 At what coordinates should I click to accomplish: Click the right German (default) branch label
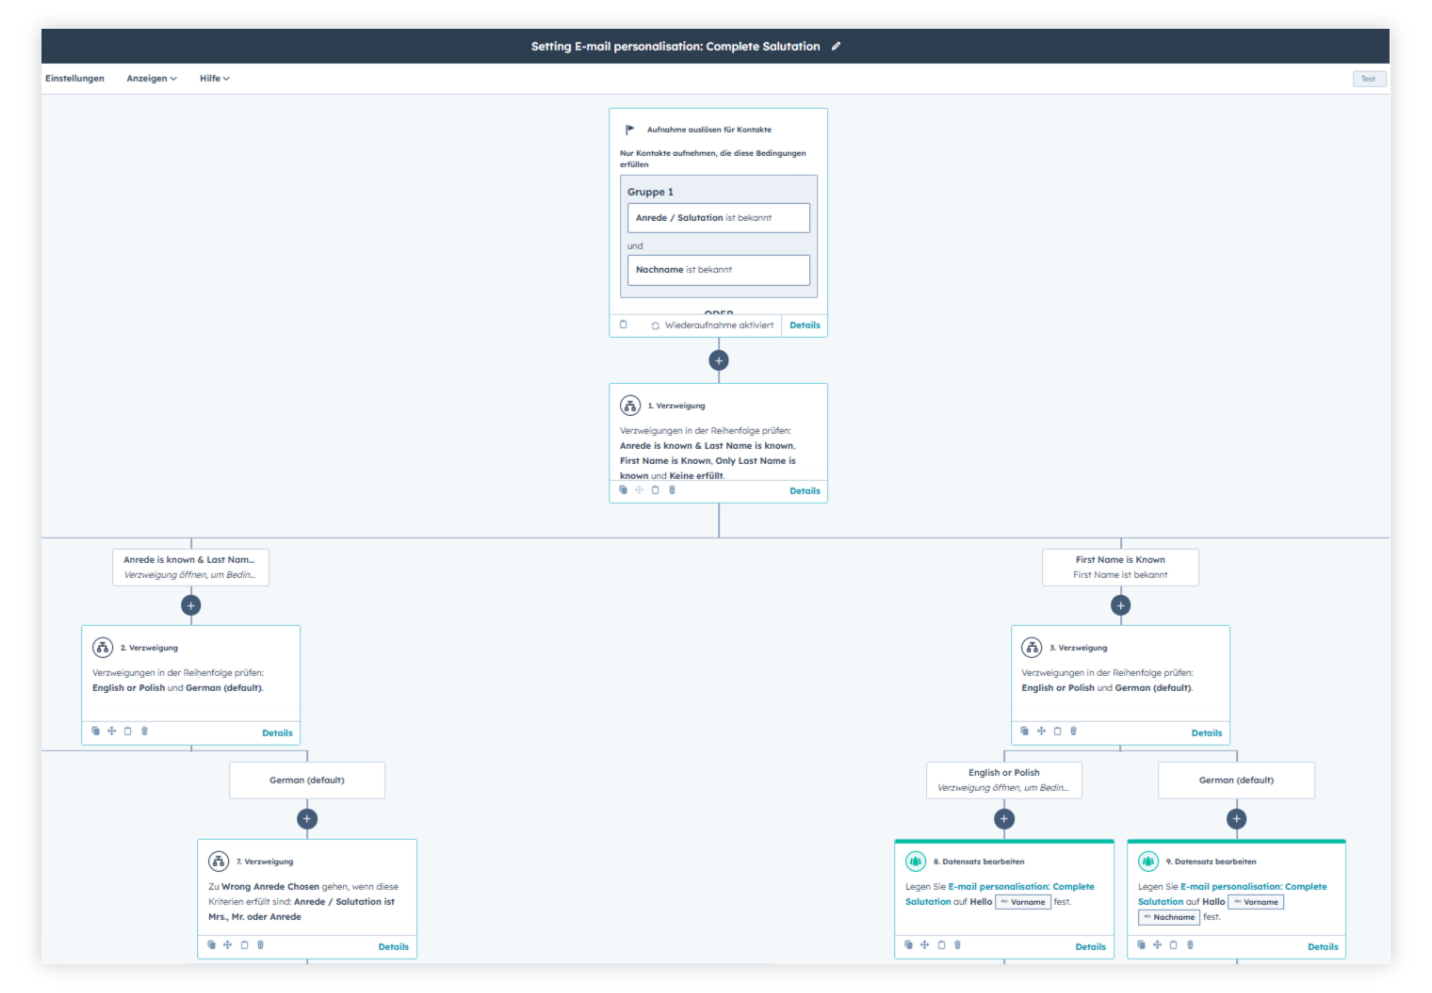coord(1236,780)
